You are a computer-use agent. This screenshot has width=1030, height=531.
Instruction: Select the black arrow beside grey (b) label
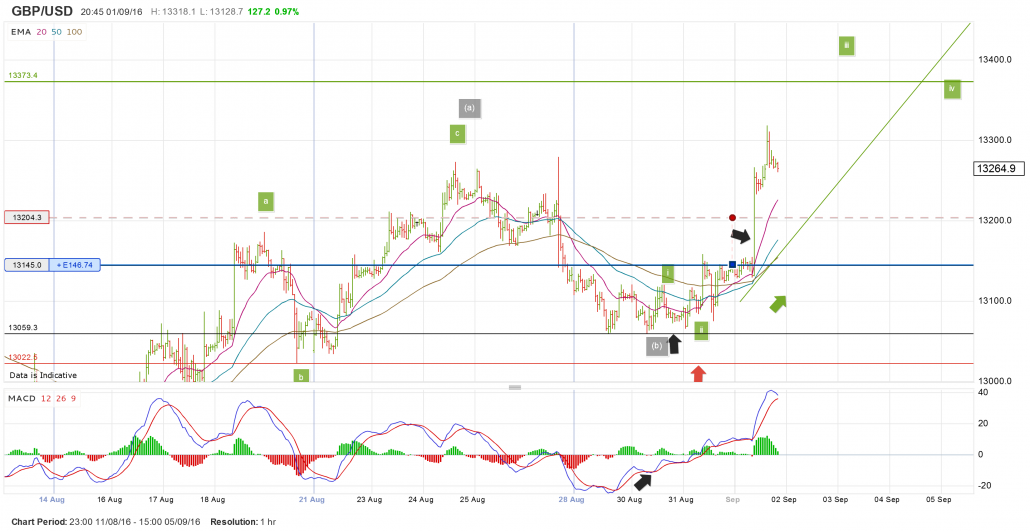point(674,344)
